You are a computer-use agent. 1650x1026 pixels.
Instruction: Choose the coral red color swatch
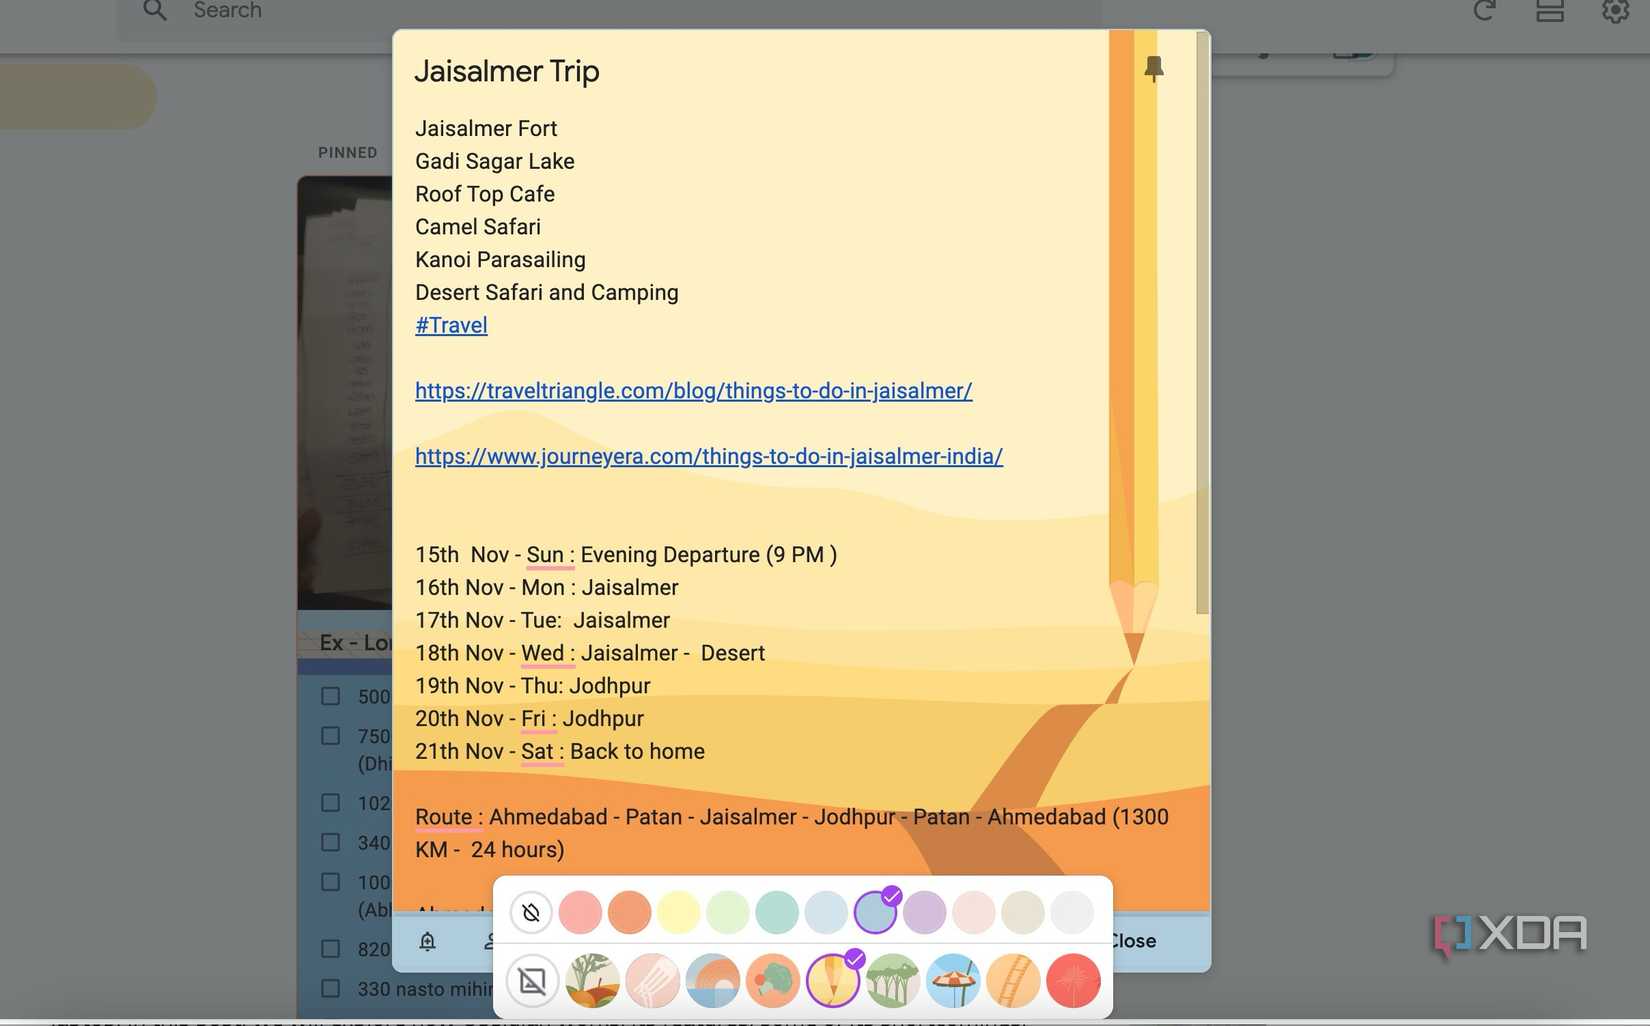580,912
